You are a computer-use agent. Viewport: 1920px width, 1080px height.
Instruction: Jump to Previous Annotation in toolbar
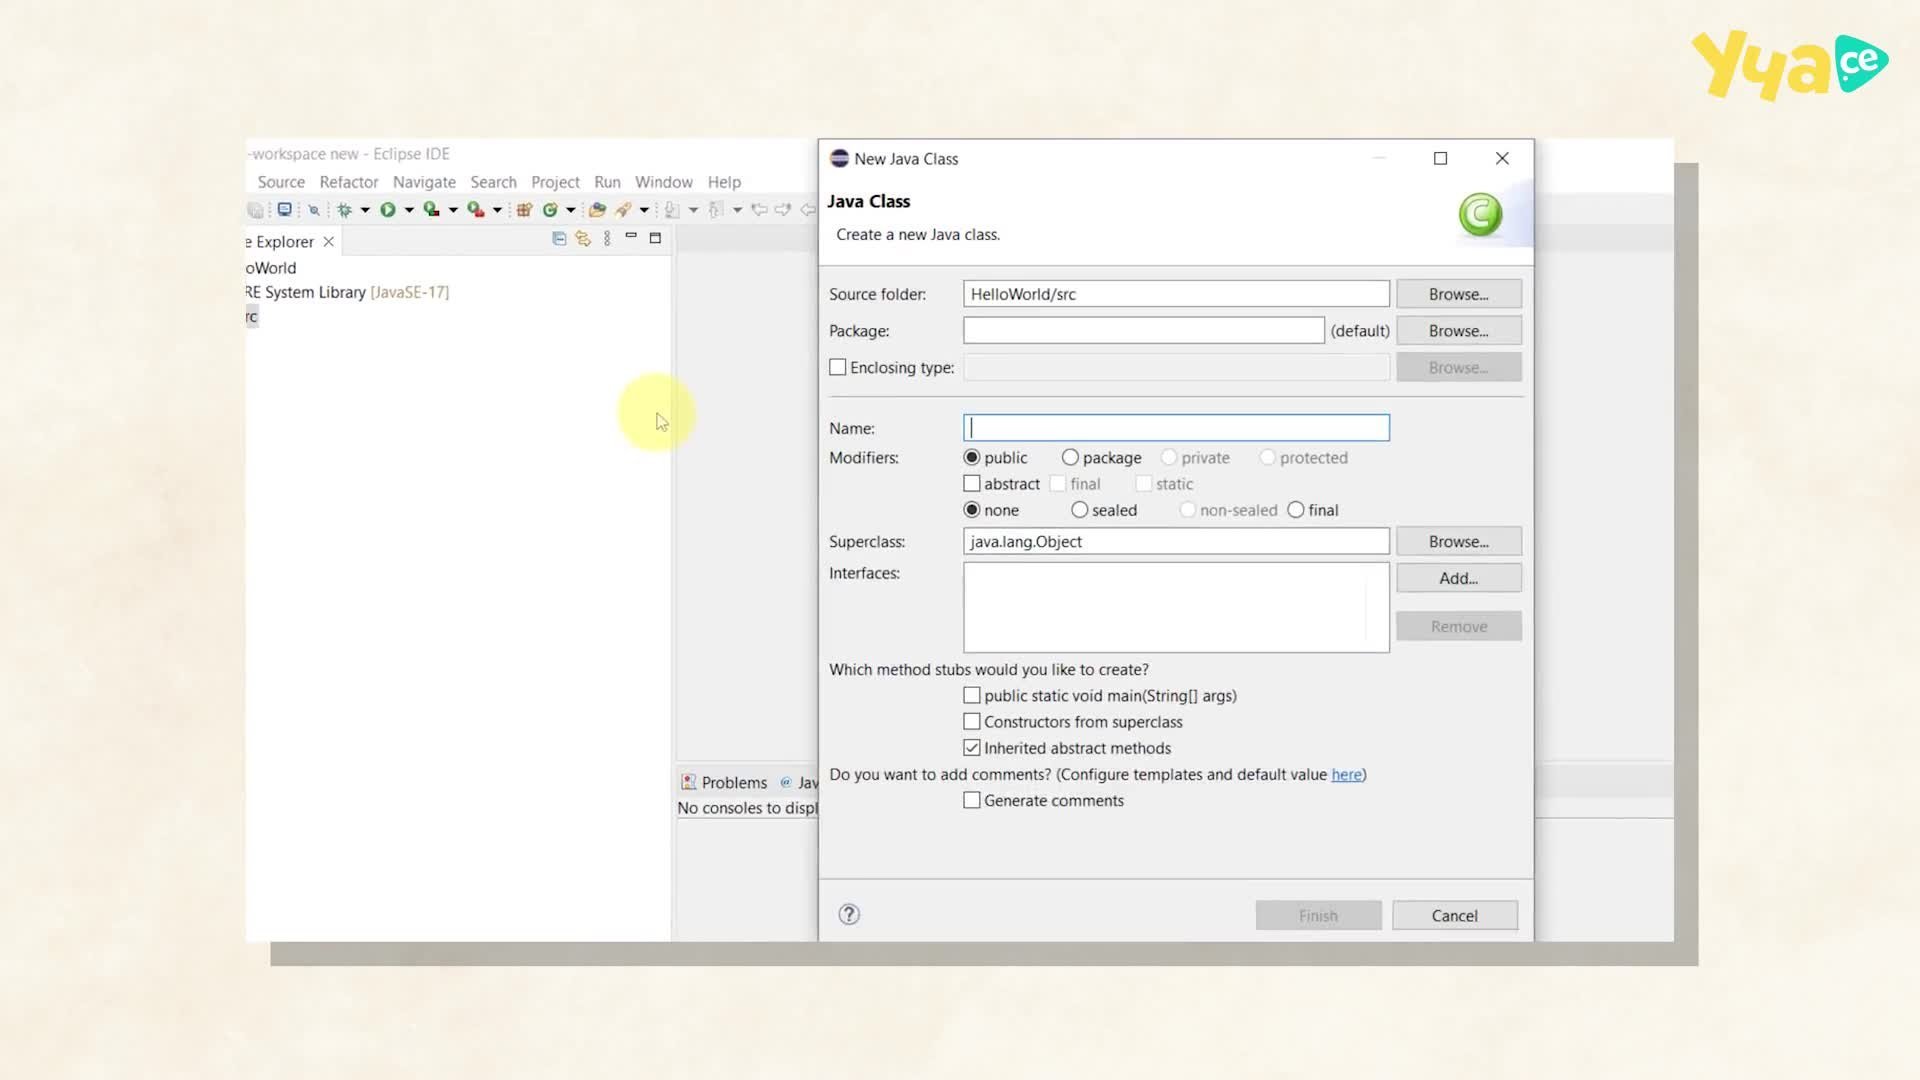pyautogui.click(x=716, y=209)
